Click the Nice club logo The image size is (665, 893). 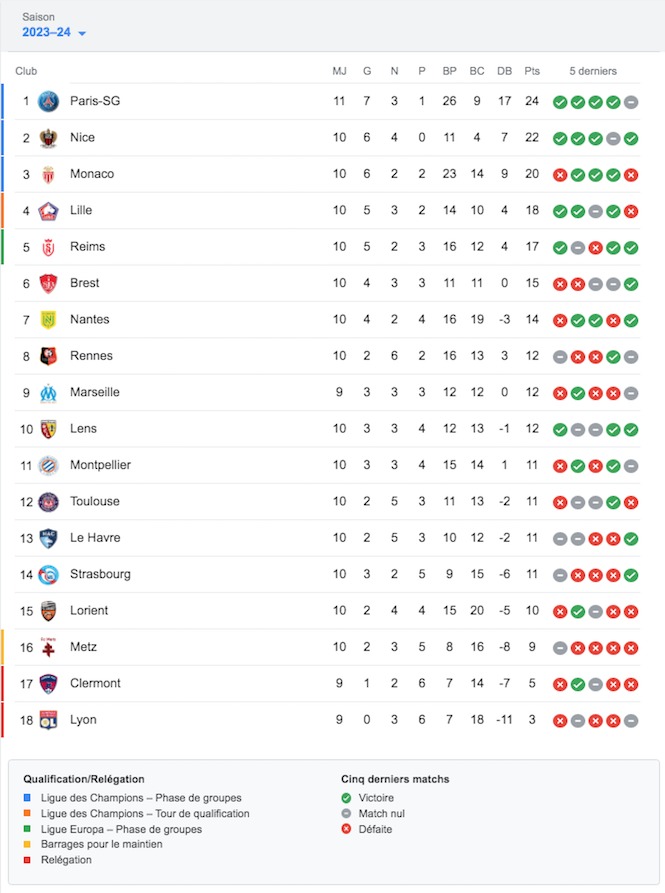48,138
